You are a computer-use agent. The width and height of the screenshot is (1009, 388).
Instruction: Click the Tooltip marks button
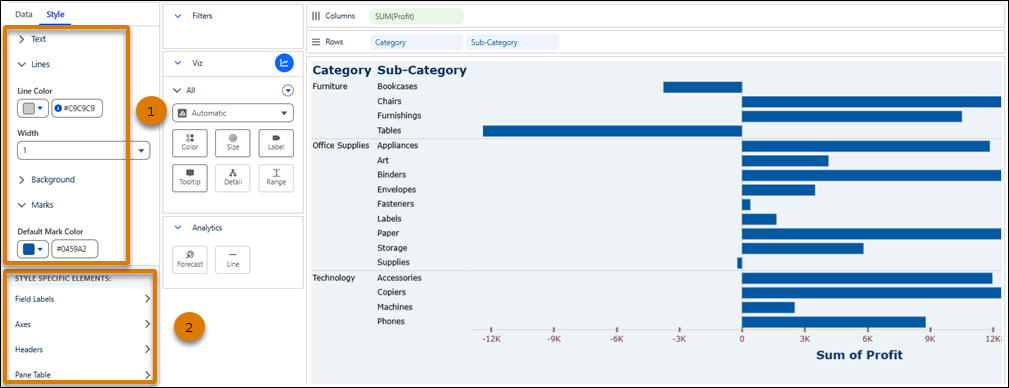[x=190, y=178]
